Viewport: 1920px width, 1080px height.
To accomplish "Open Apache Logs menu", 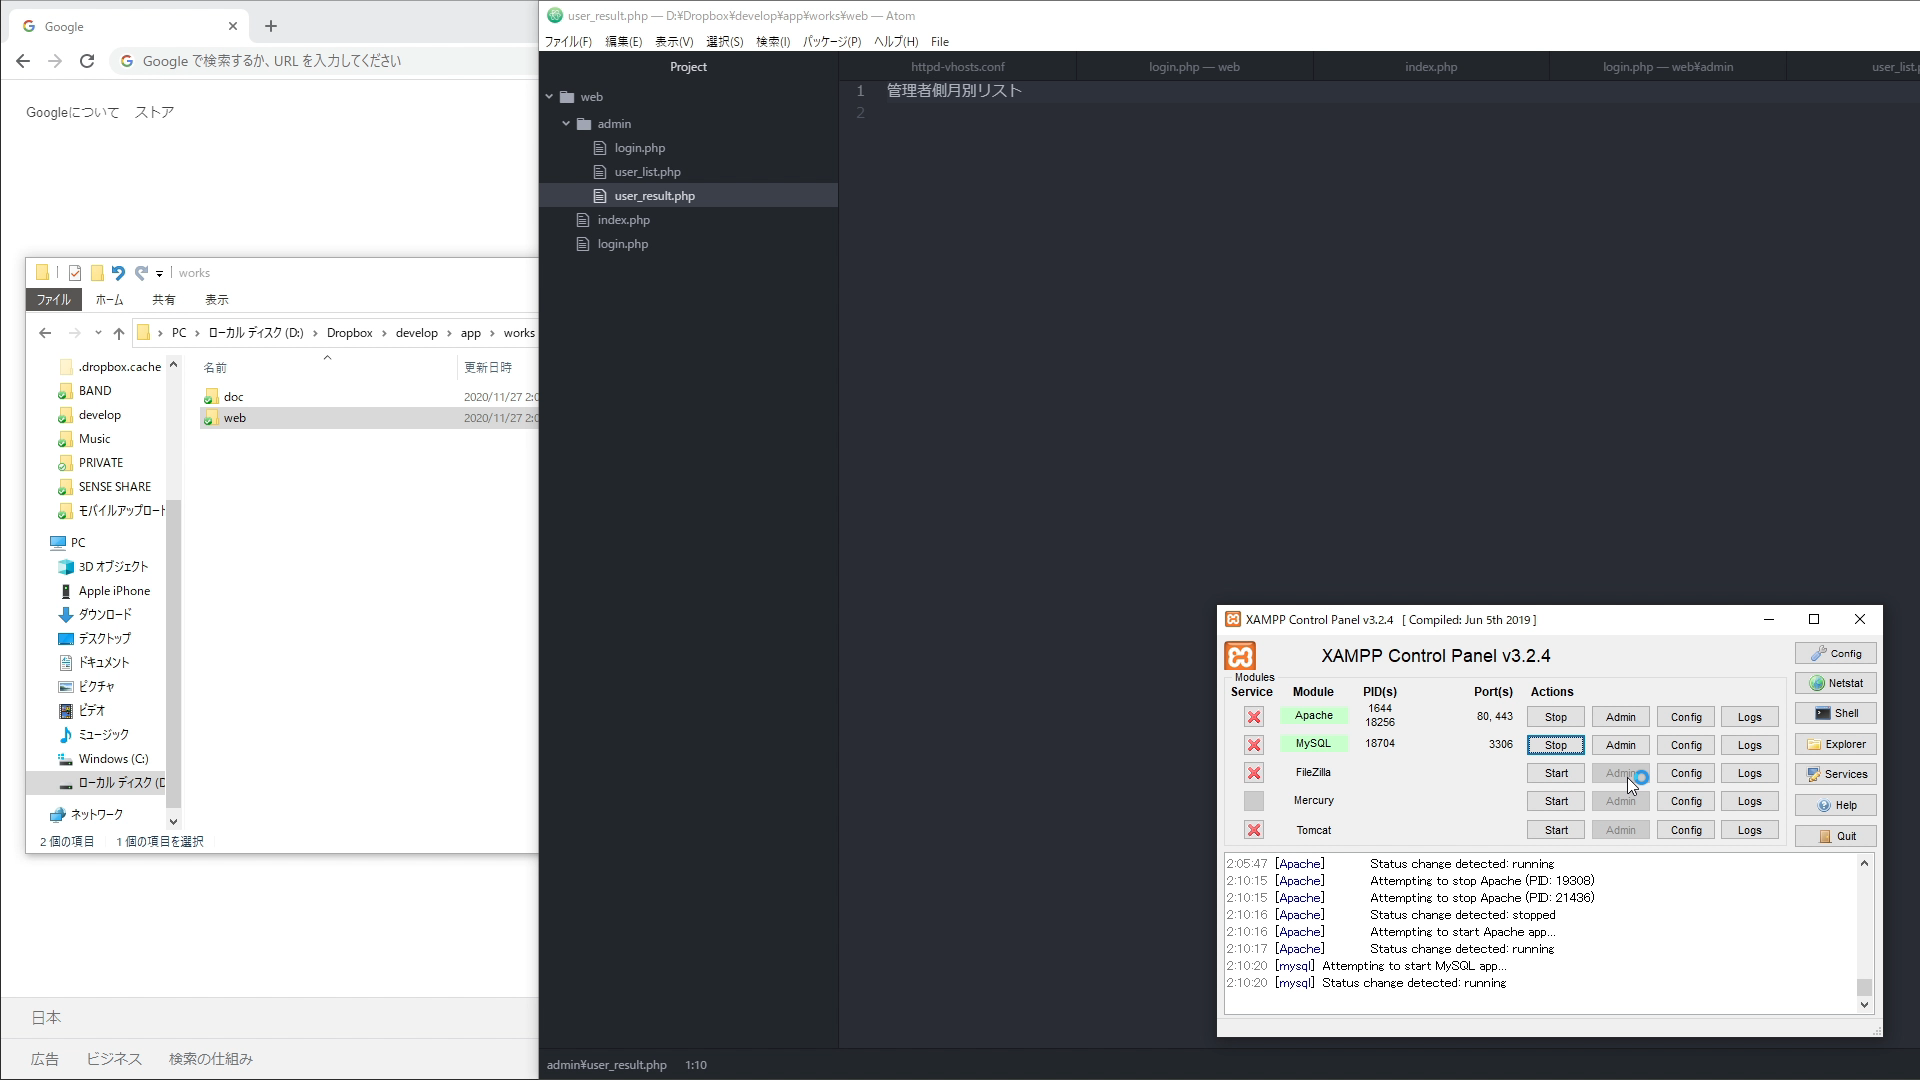I will (x=1750, y=717).
